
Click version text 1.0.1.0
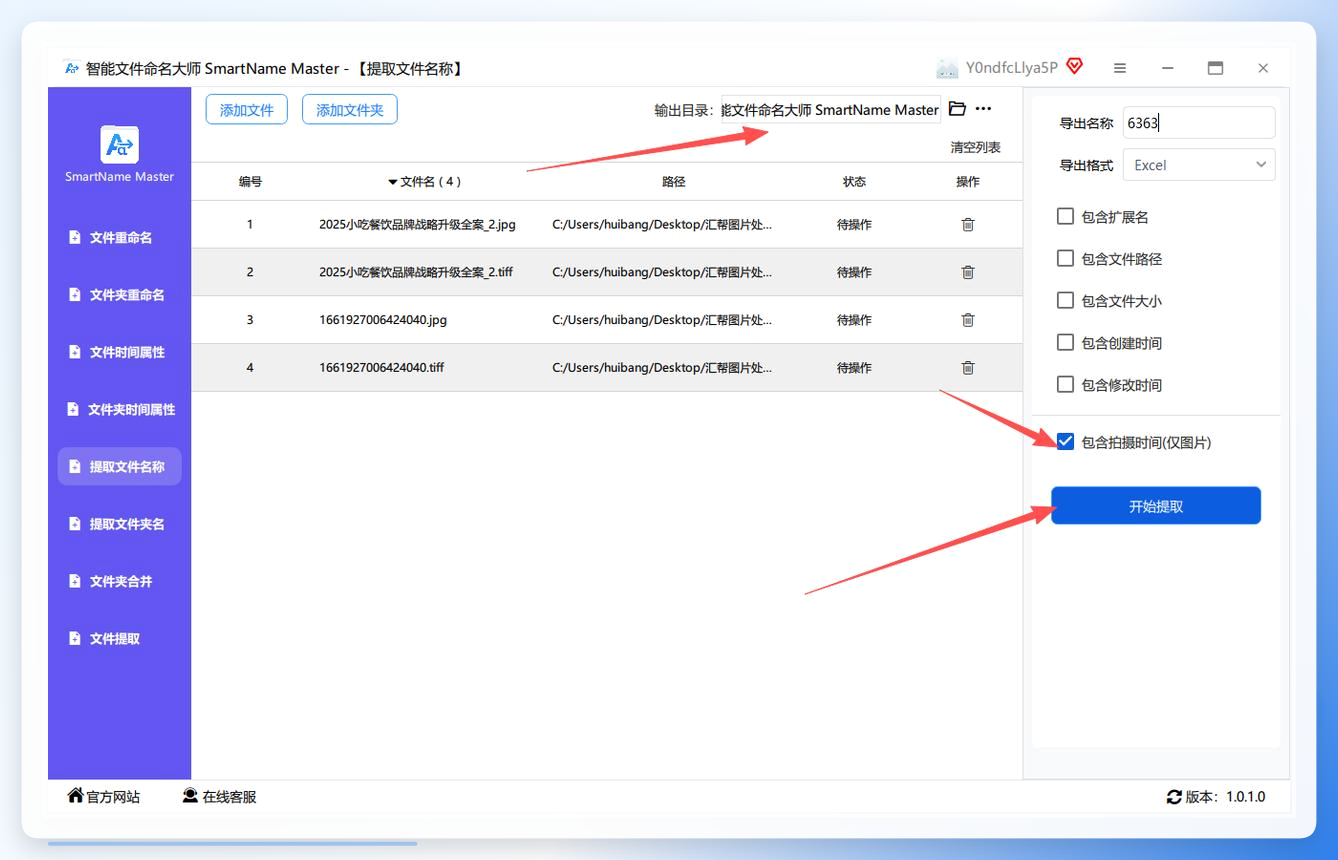tap(1245, 797)
